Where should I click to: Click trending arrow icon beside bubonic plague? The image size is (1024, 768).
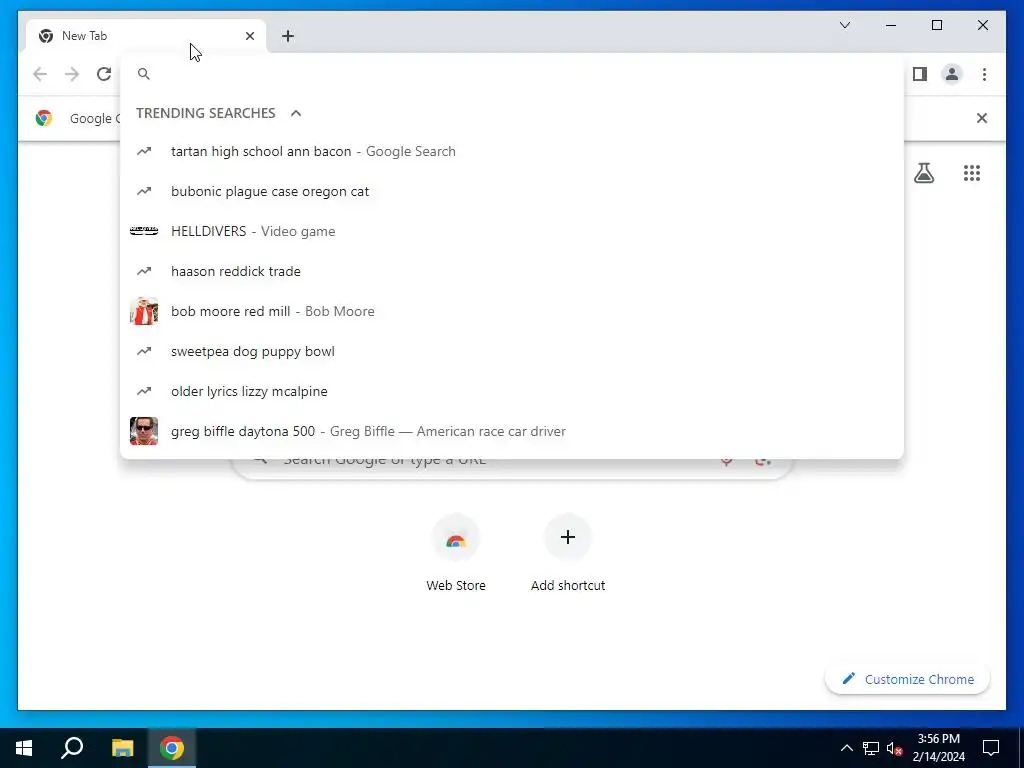[144, 191]
